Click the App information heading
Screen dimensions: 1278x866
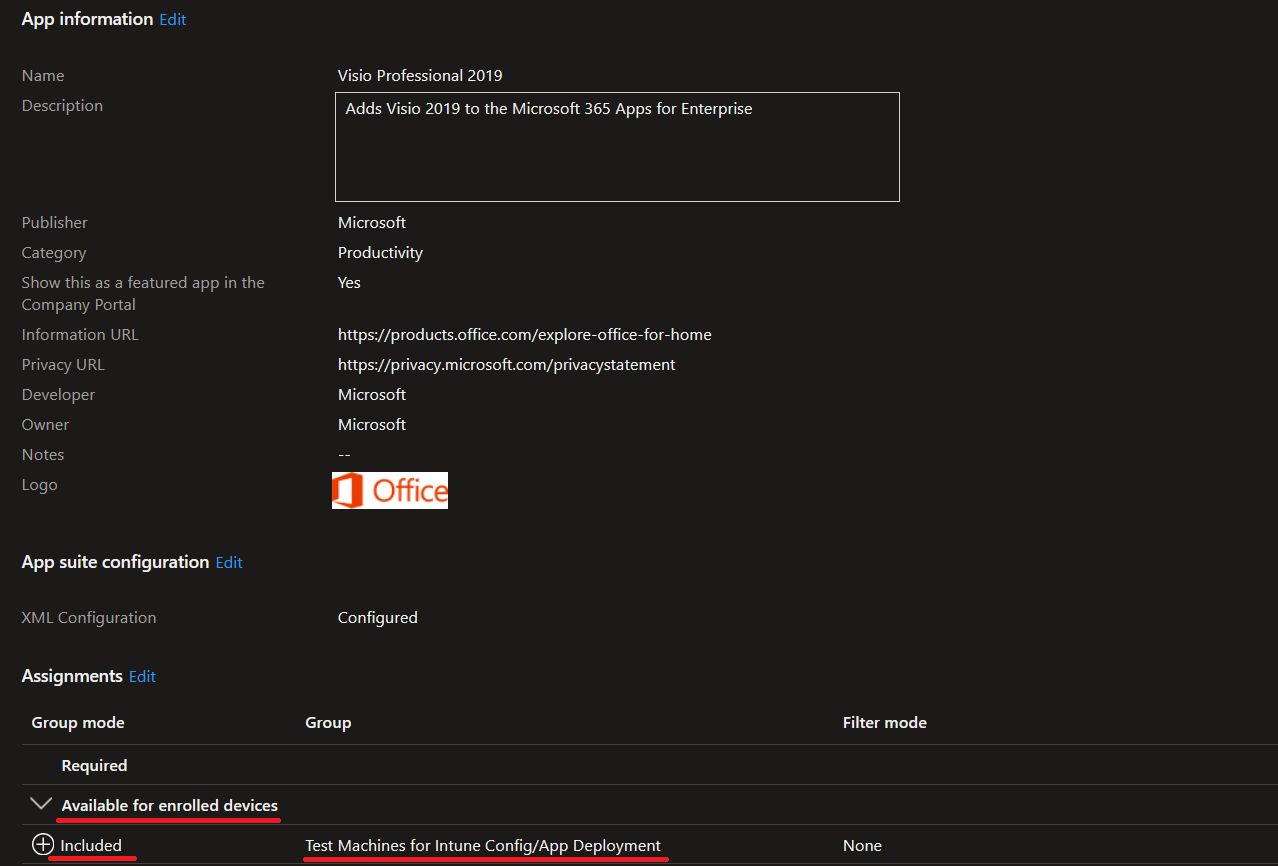[x=87, y=19]
